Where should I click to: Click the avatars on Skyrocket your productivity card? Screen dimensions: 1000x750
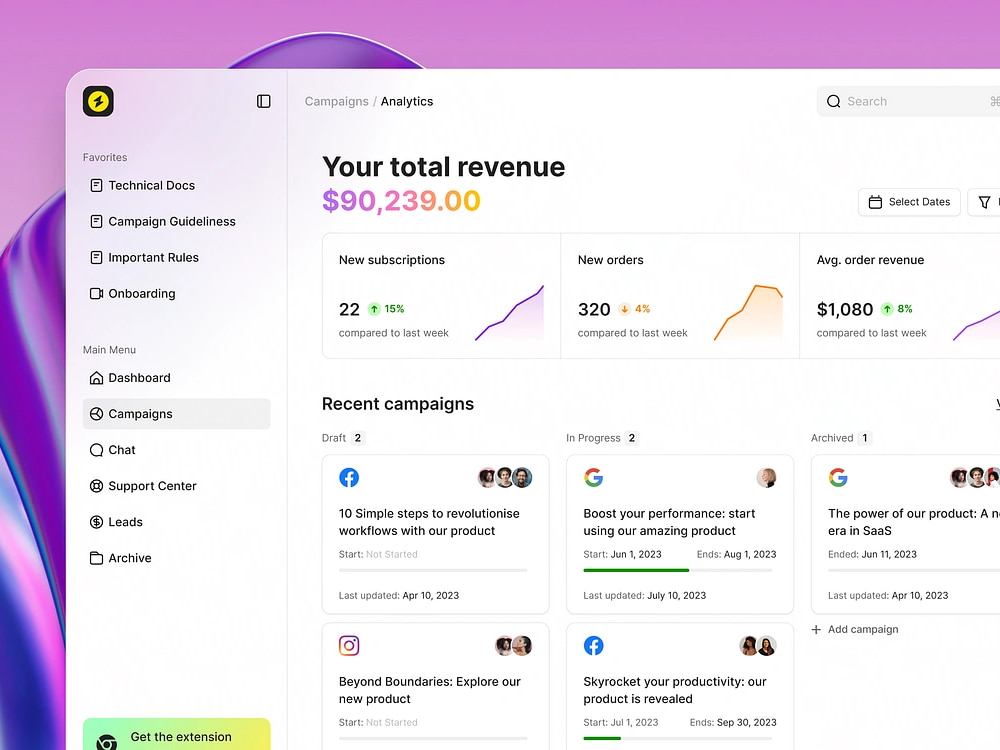(758, 645)
